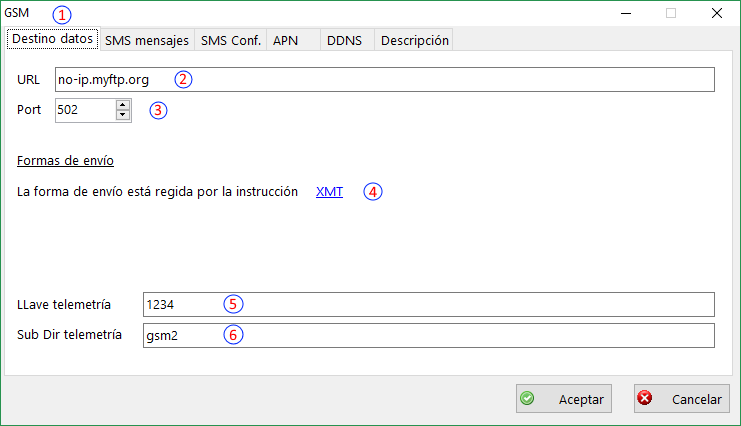Viewport: 741px width, 426px height.
Task: Increase Port value with the up arrow
Action: coord(124,105)
